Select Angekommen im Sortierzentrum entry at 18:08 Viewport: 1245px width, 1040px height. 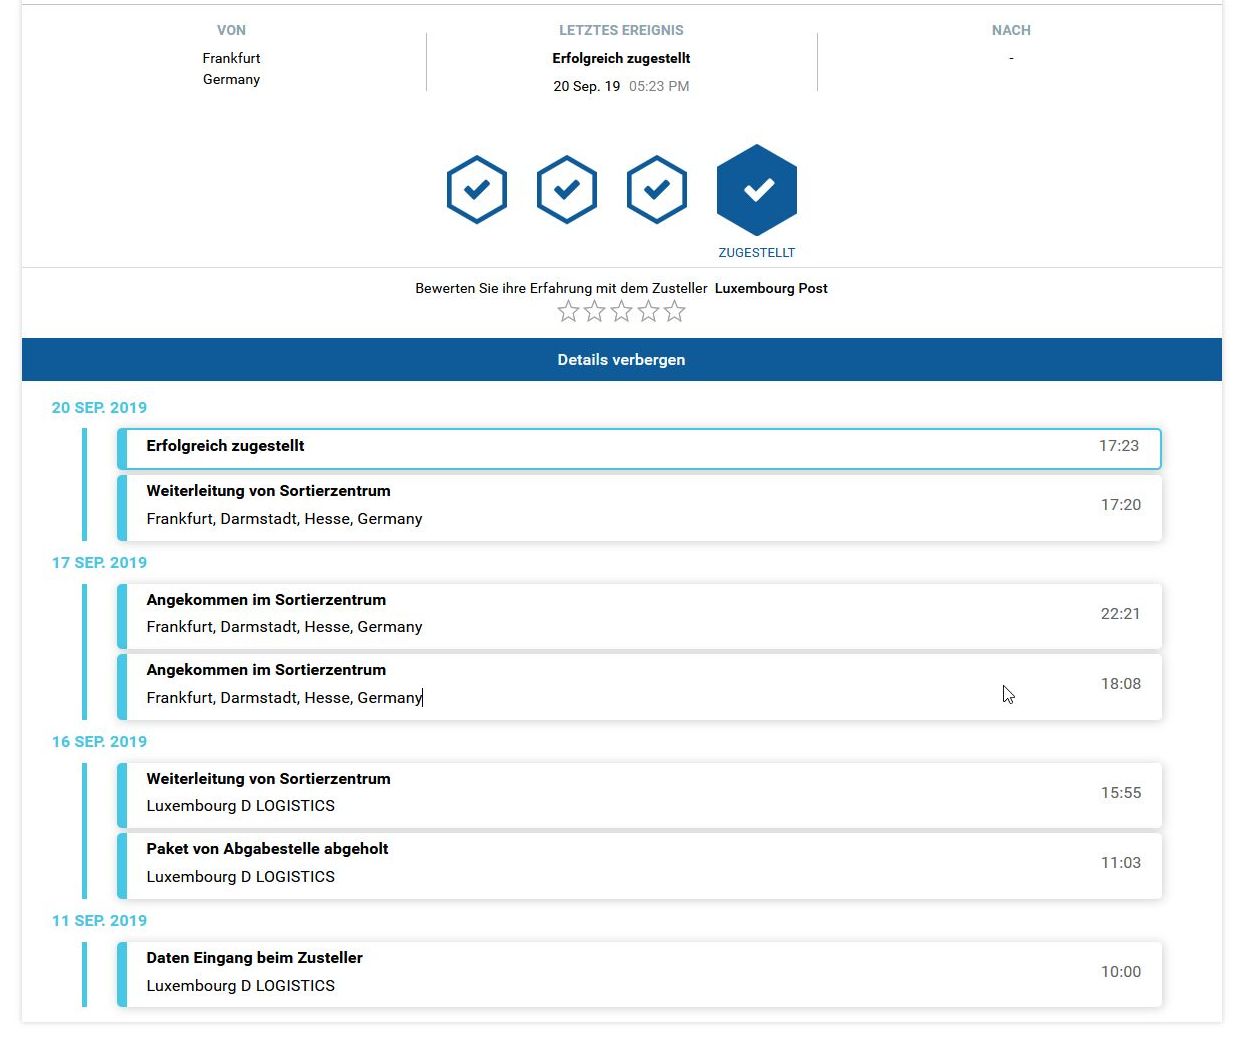639,685
